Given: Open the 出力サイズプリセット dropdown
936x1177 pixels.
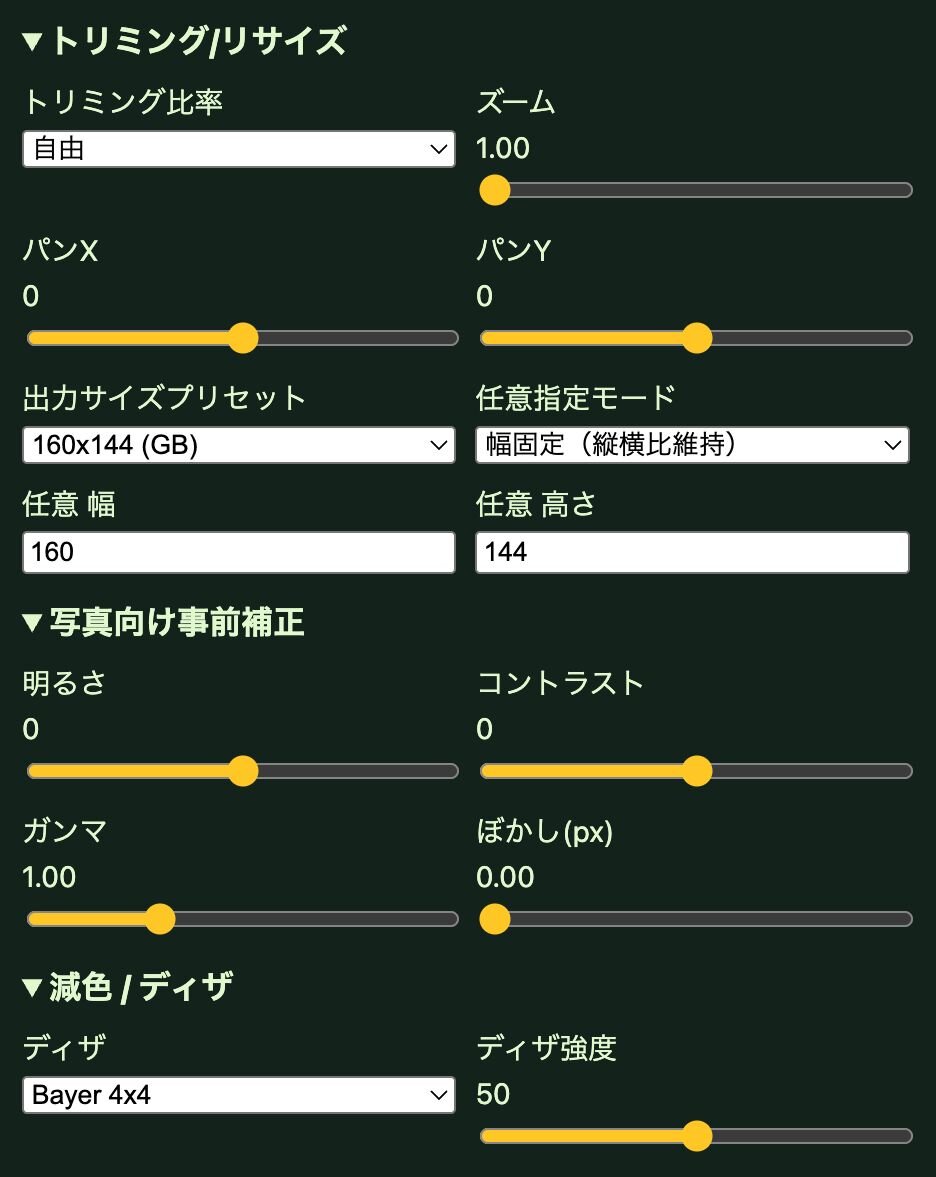Looking at the screenshot, I should pyautogui.click(x=238, y=445).
